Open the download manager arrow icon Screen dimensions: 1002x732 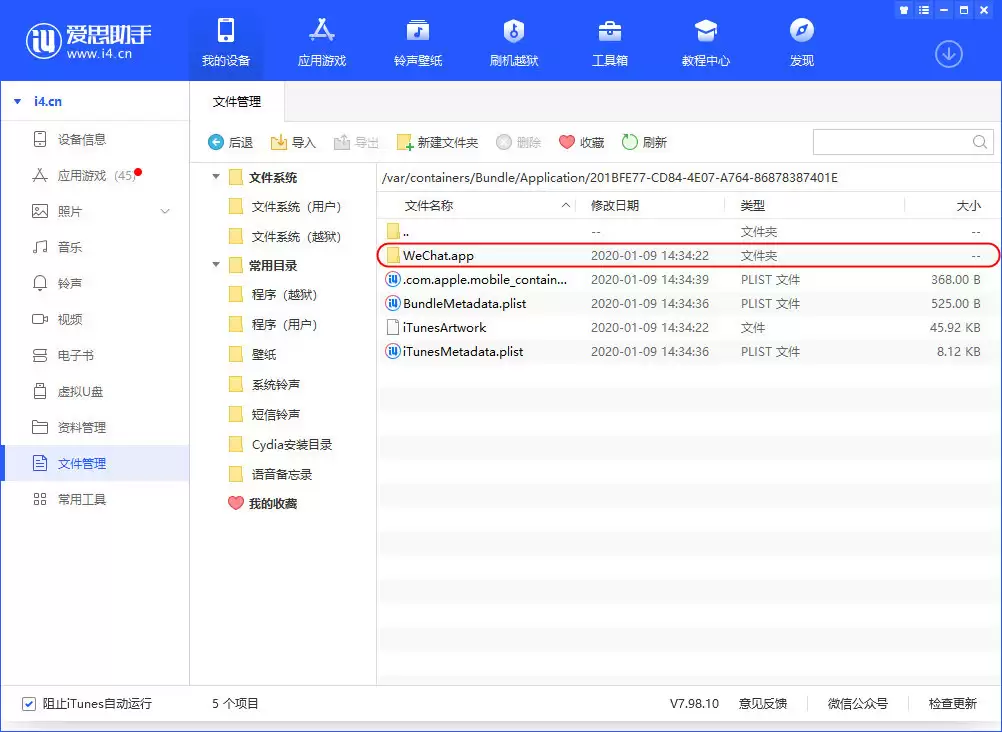pyautogui.click(x=948, y=54)
